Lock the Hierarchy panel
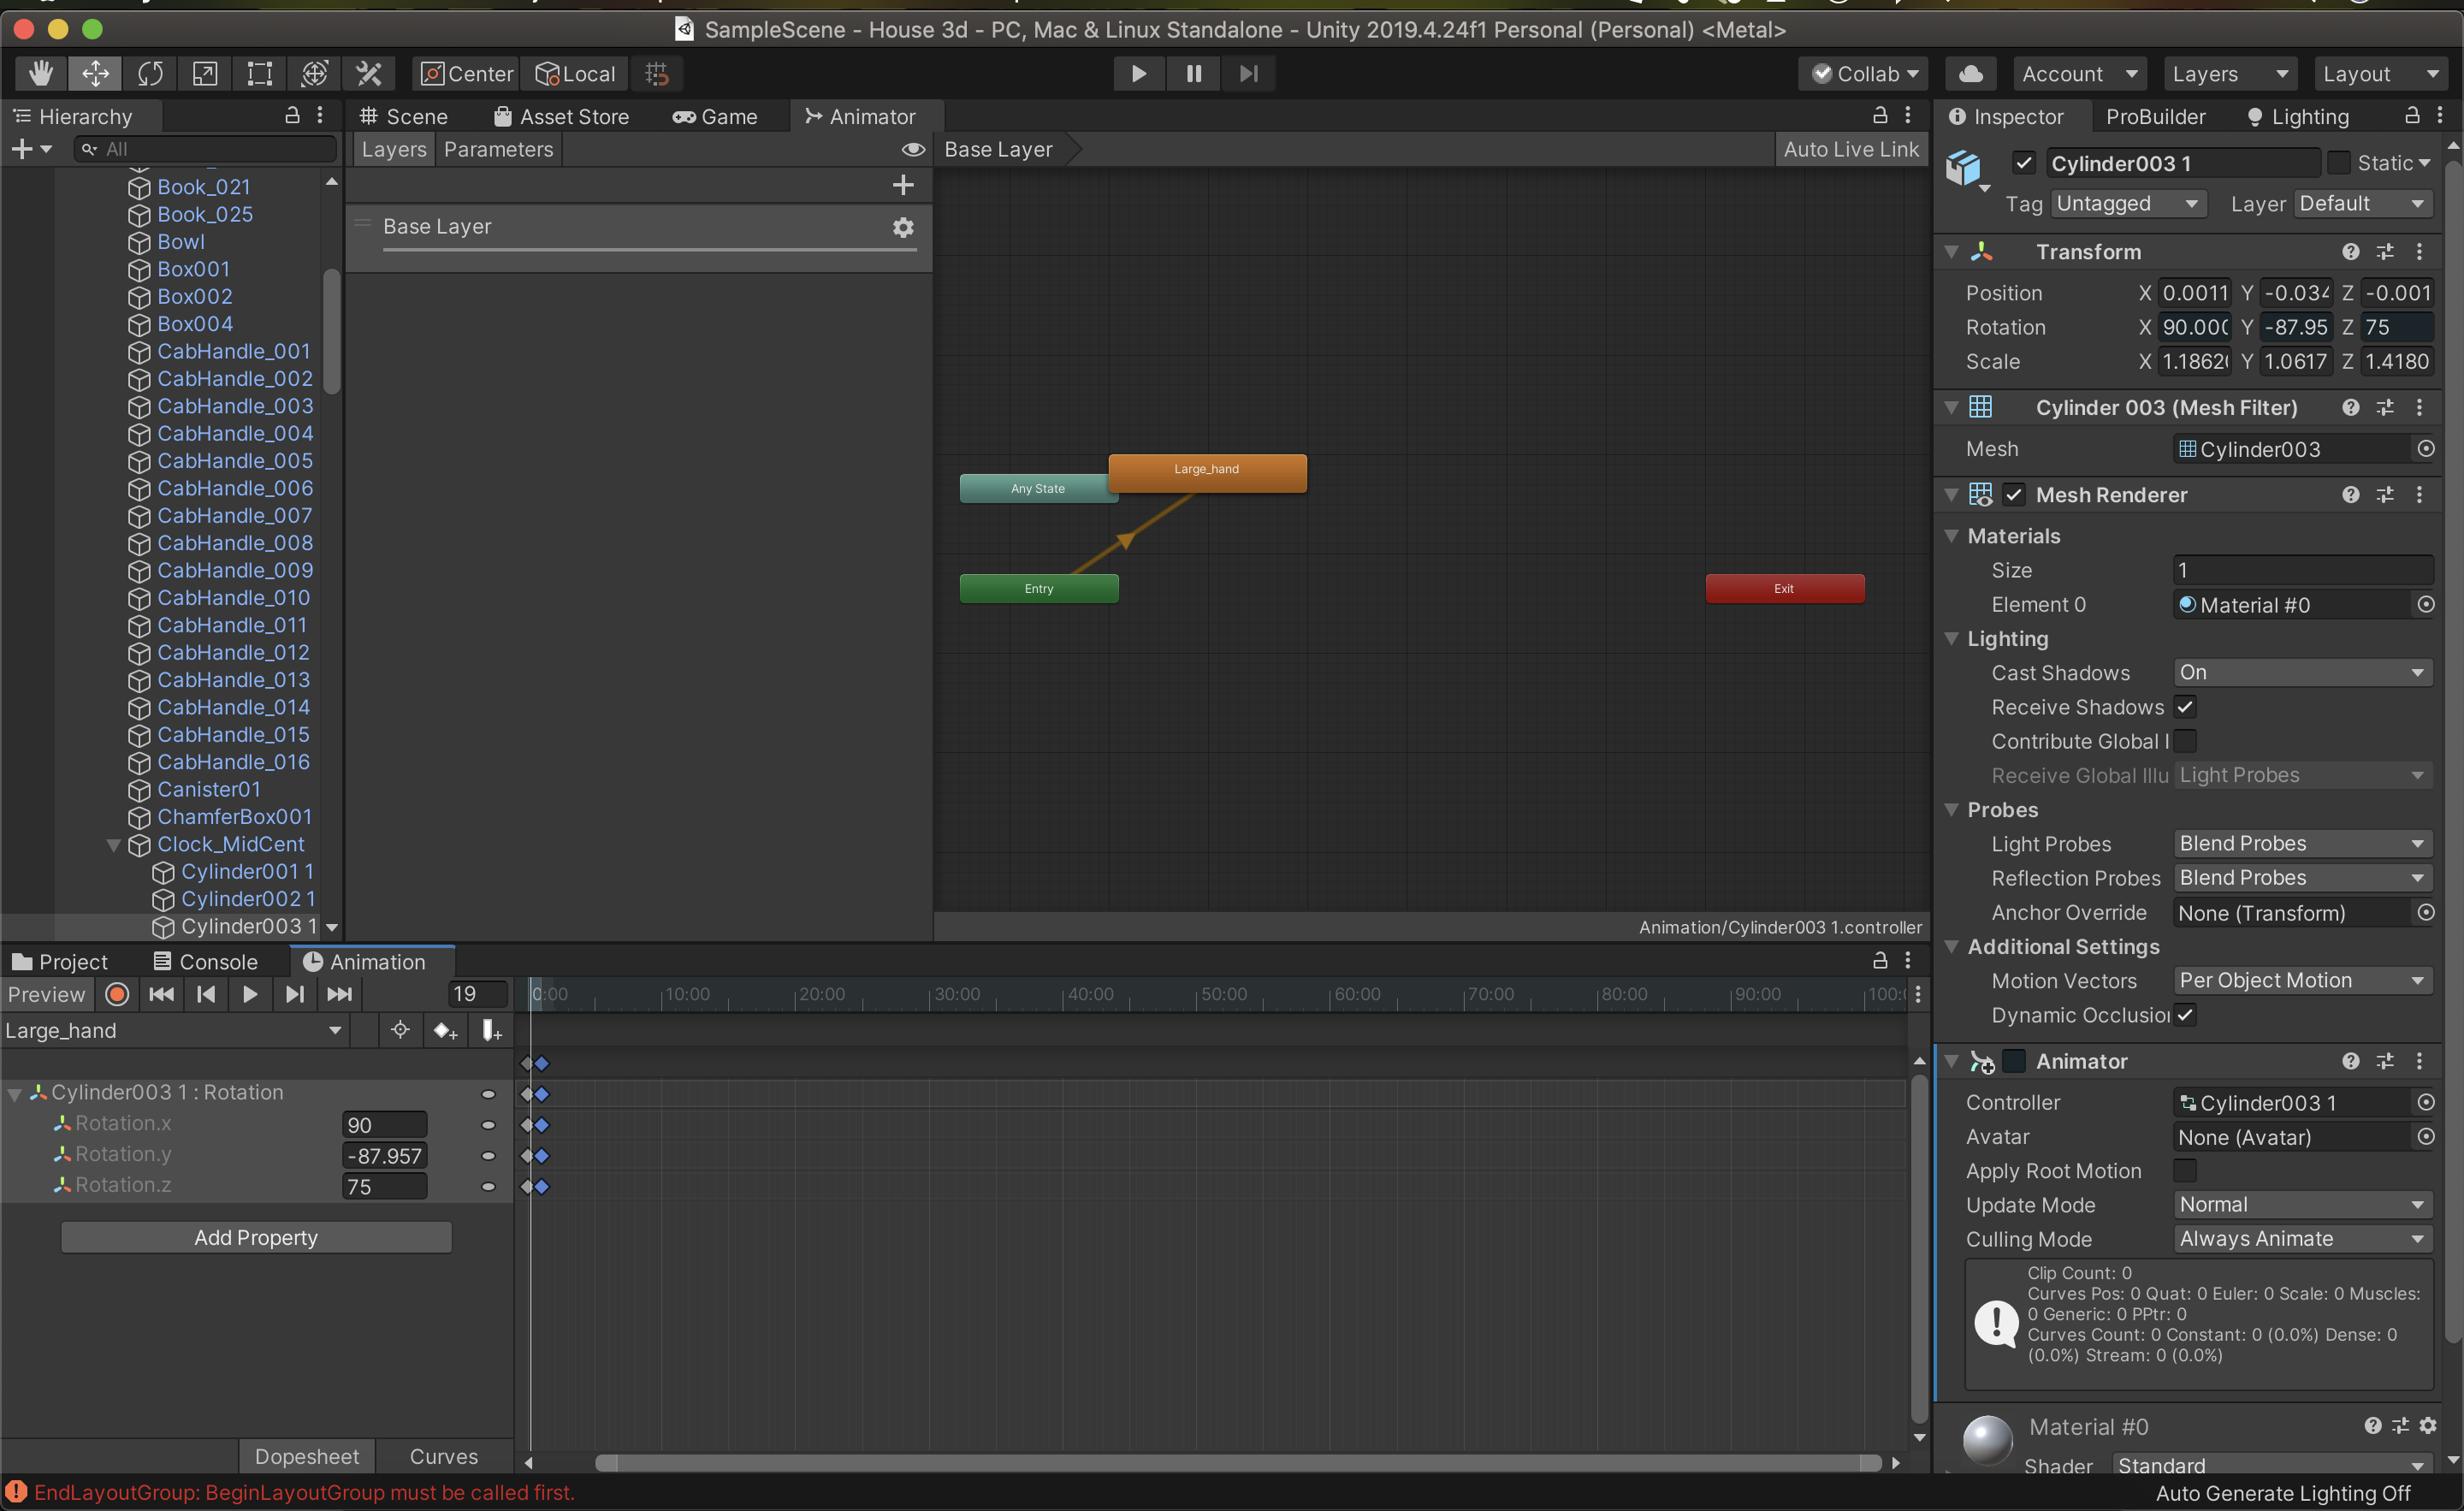 [x=292, y=115]
